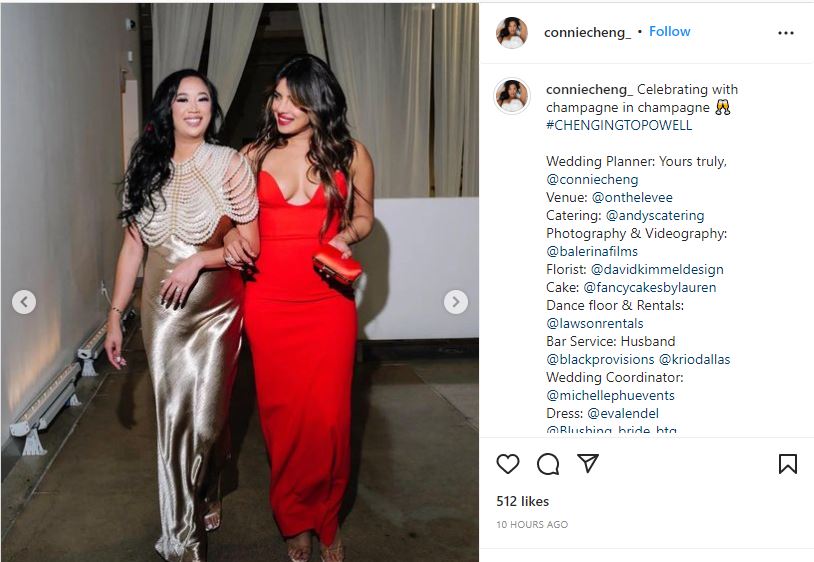The height and width of the screenshot is (562, 814).
Task: Open the @andyscatering mention
Action: coord(655,215)
